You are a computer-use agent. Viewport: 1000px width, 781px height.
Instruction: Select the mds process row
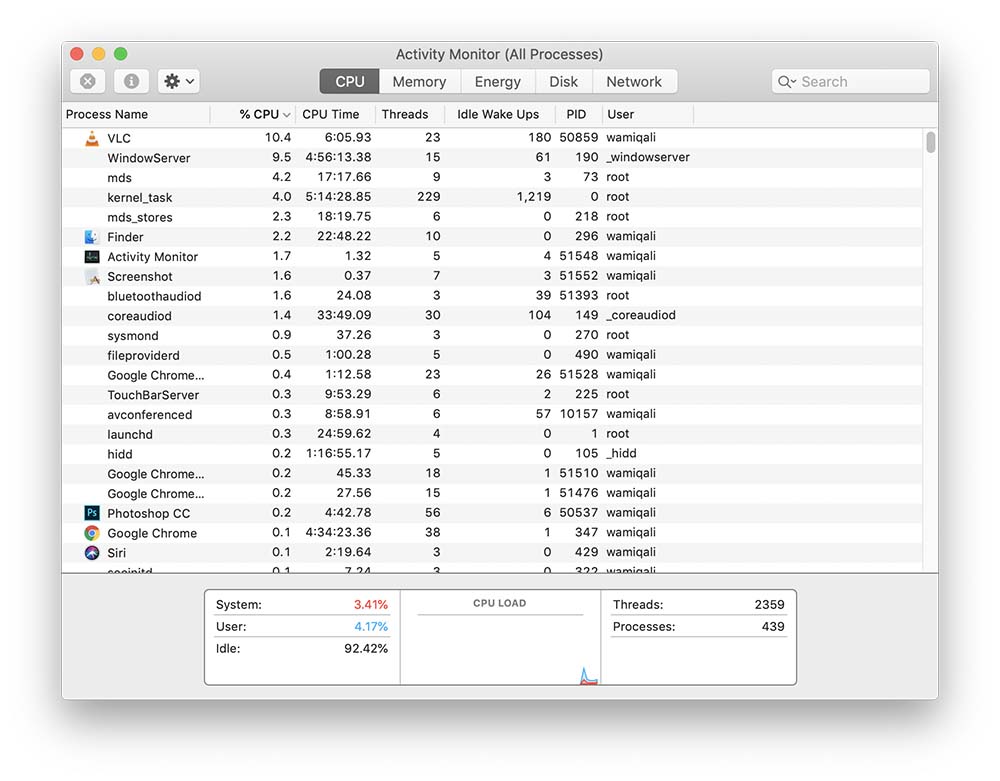pyautogui.click(x=492, y=178)
